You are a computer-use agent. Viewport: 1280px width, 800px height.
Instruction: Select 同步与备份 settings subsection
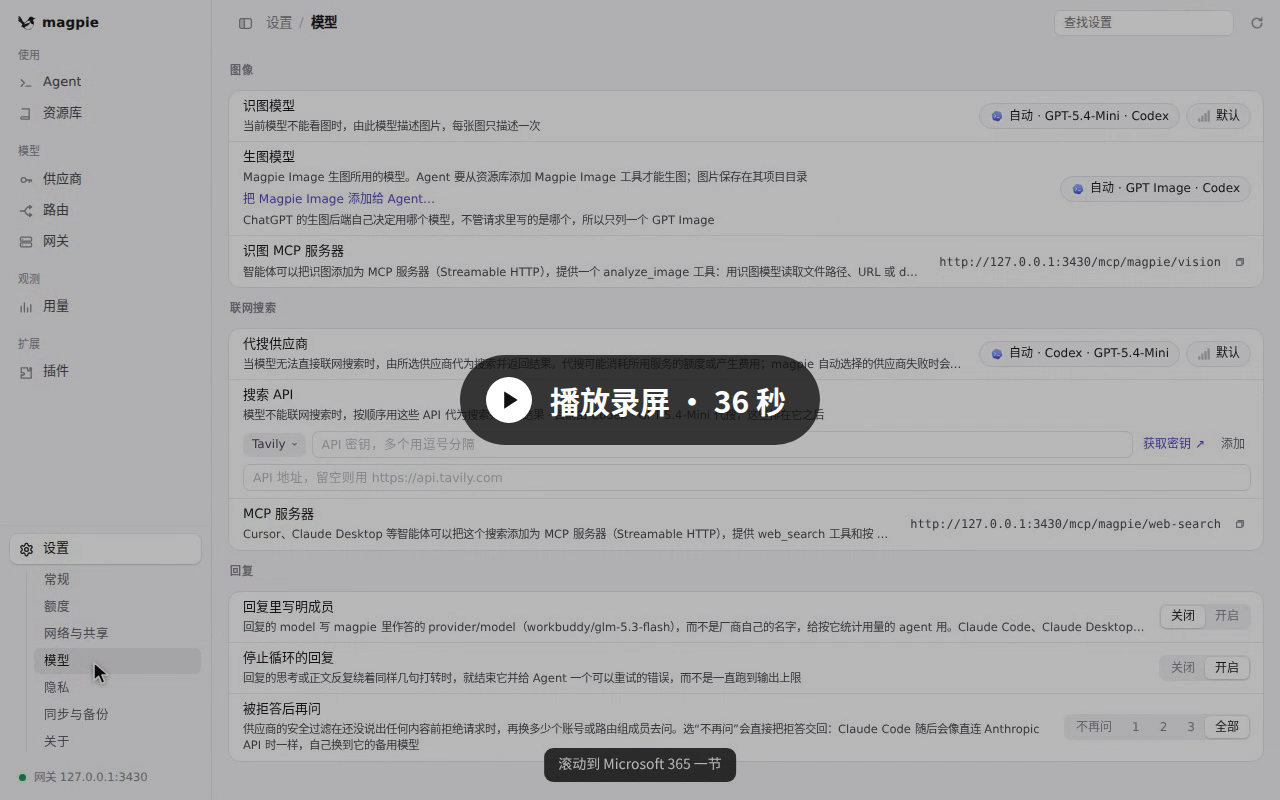[x=117, y=714]
